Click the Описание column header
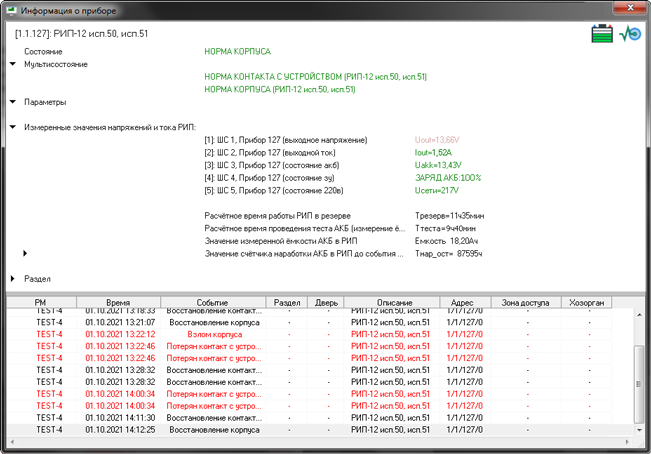Screen dimensions: 651x454 coord(391,301)
